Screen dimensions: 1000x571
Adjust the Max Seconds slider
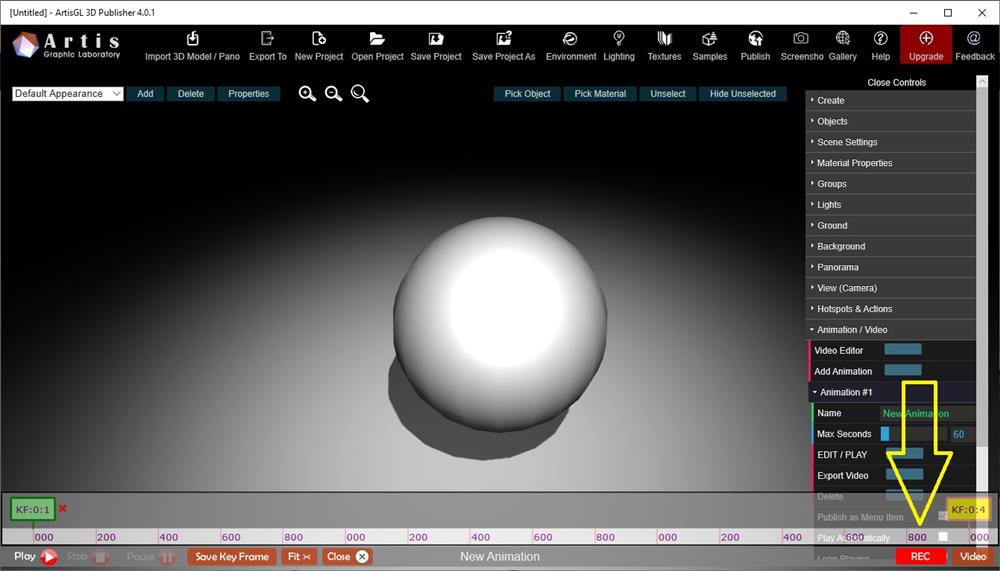[x=913, y=434]
